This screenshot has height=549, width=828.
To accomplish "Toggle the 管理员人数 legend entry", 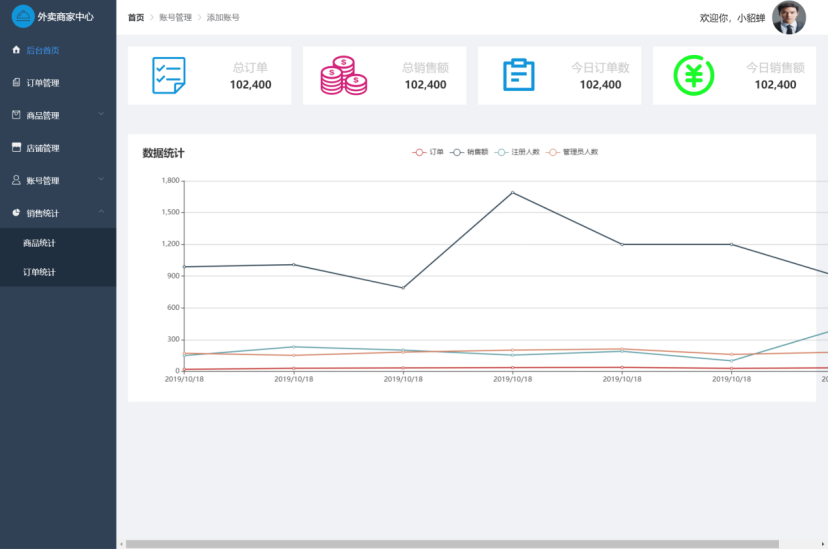I will (571, 152).
